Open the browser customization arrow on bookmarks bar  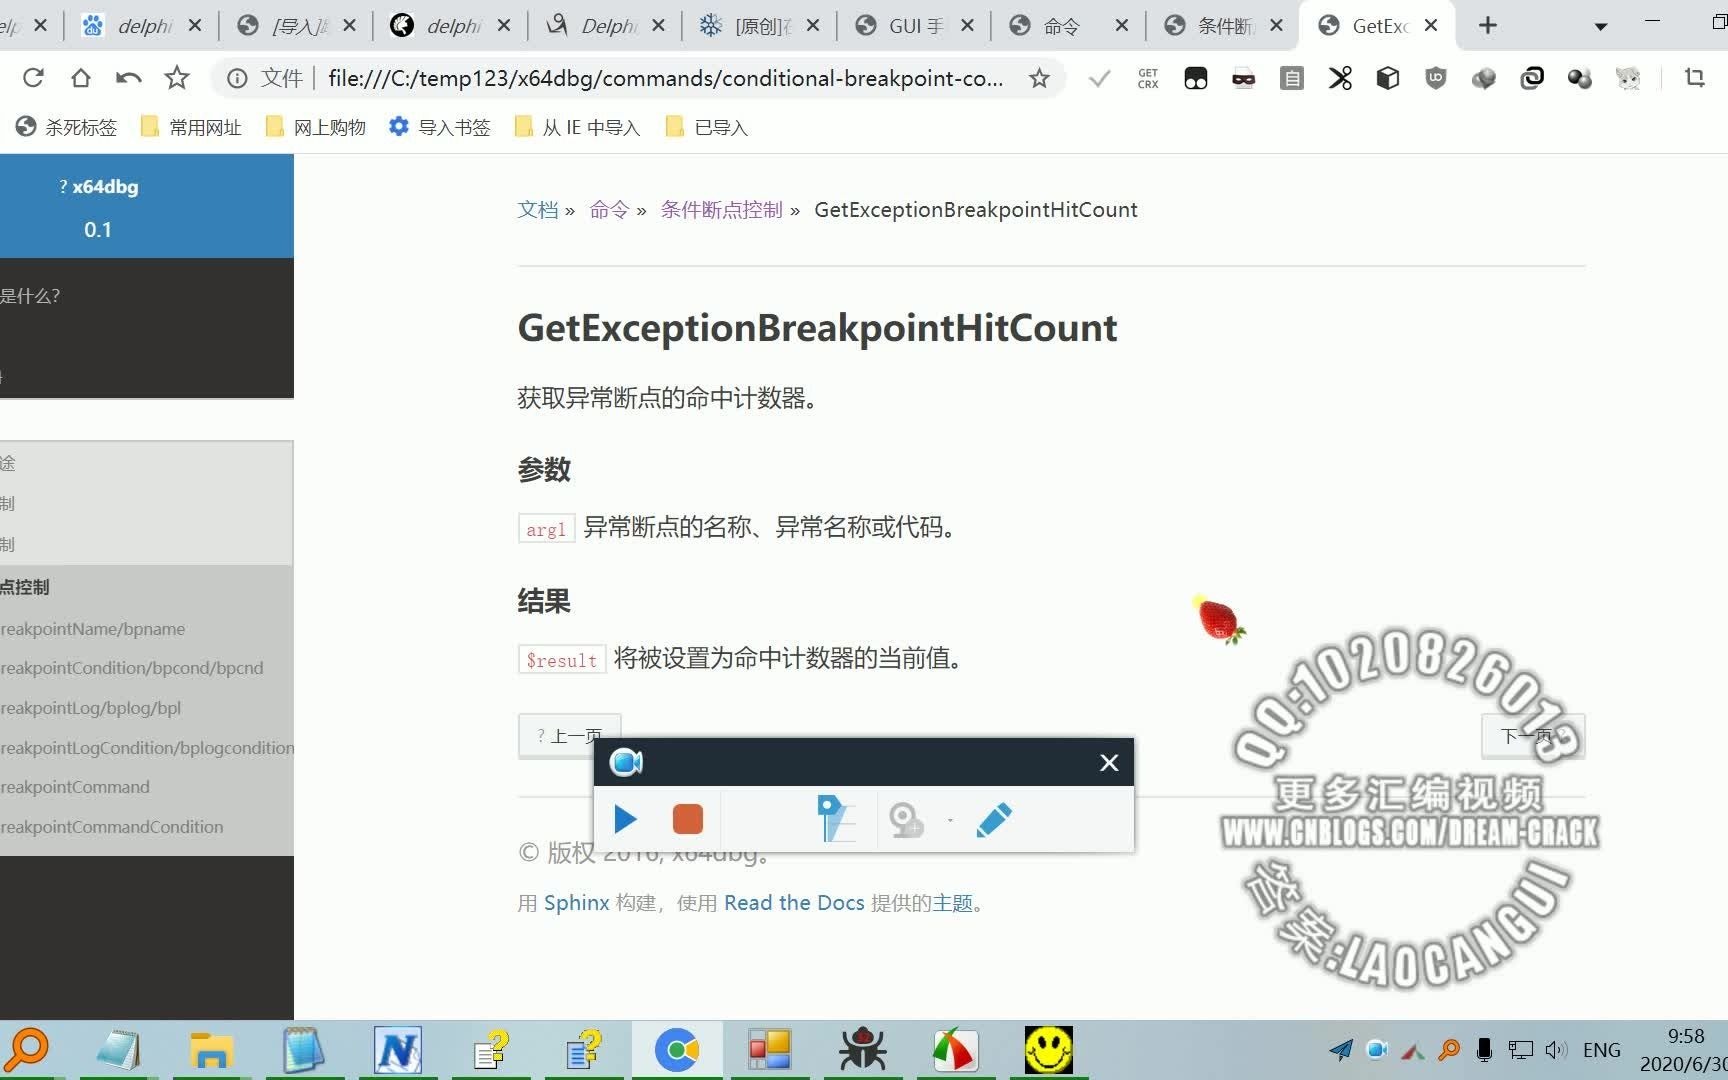point(1601,25)
